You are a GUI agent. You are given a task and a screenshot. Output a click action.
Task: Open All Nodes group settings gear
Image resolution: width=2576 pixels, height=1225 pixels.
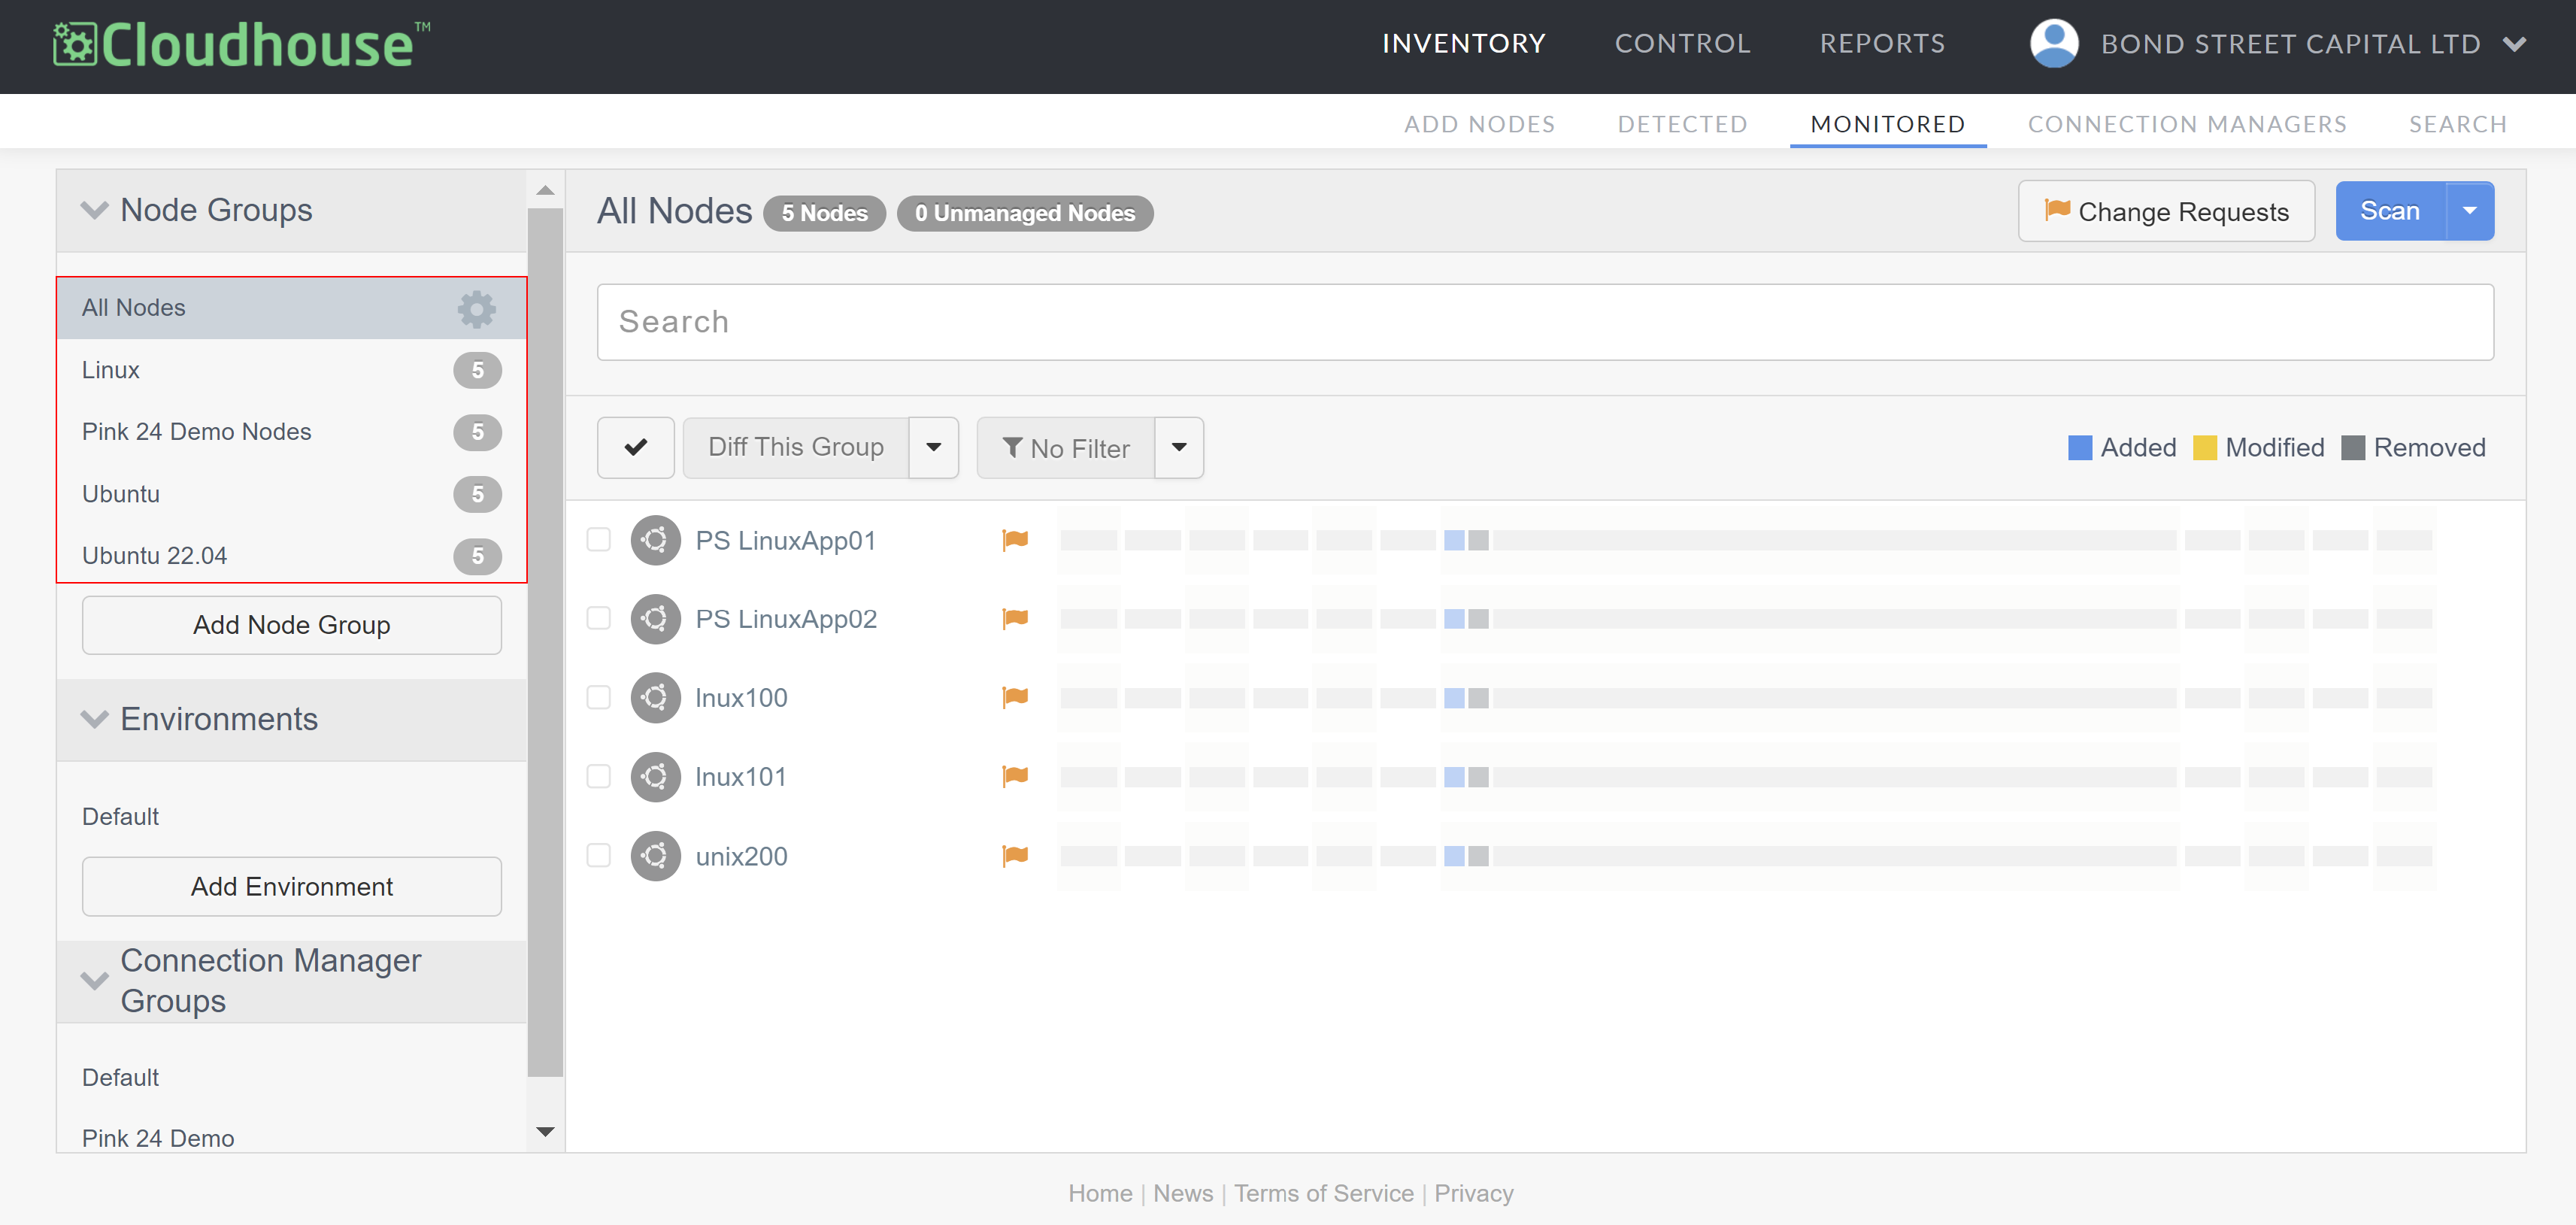click(x=476, y=309)
